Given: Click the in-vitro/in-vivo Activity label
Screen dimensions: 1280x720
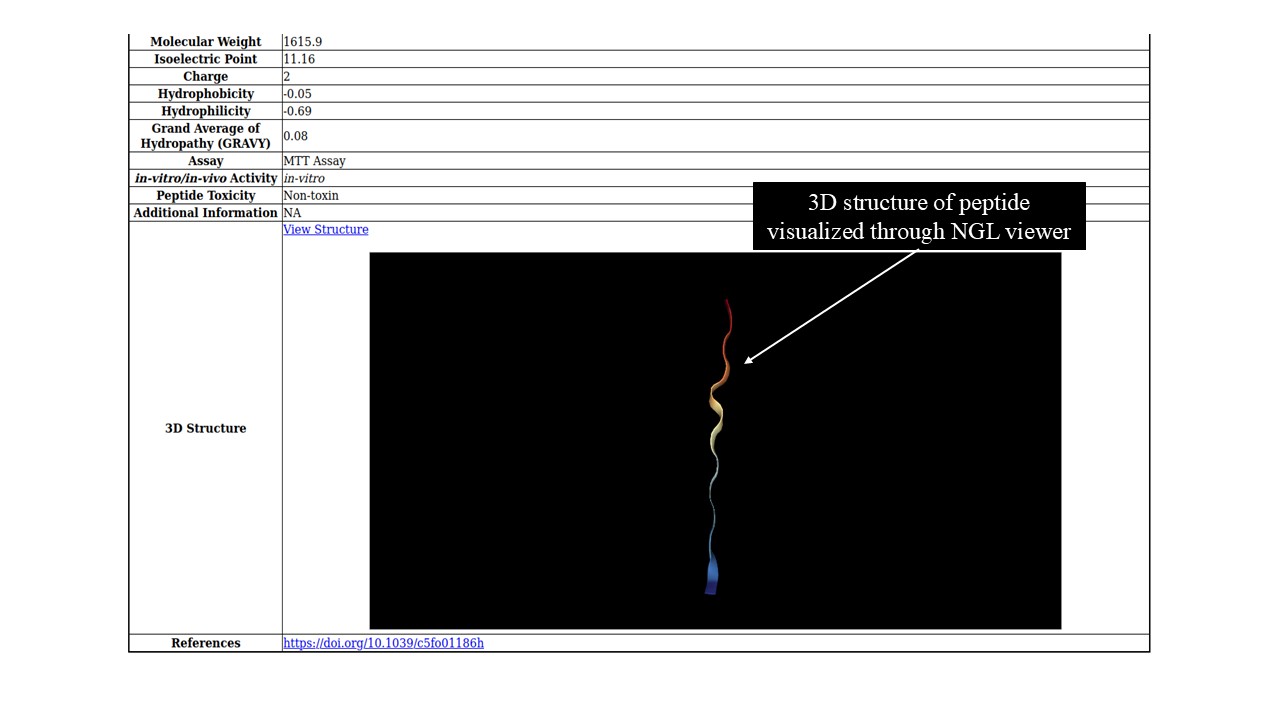Looking at the screenshot, I should (x=206, y=178).
